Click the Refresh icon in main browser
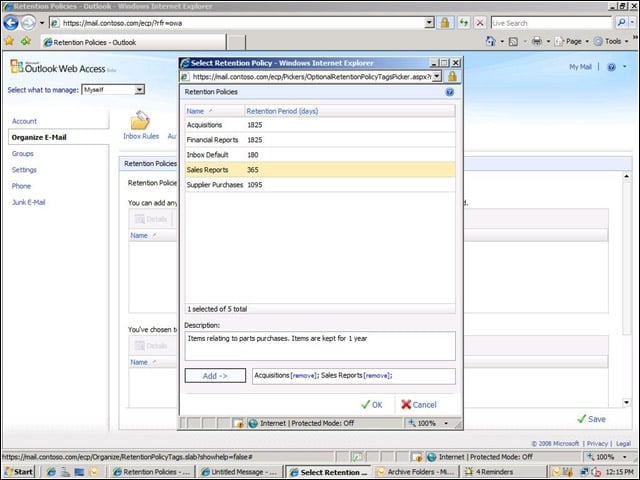The height and width of the screenshot is (480, 640). click(x=464, y=23)
